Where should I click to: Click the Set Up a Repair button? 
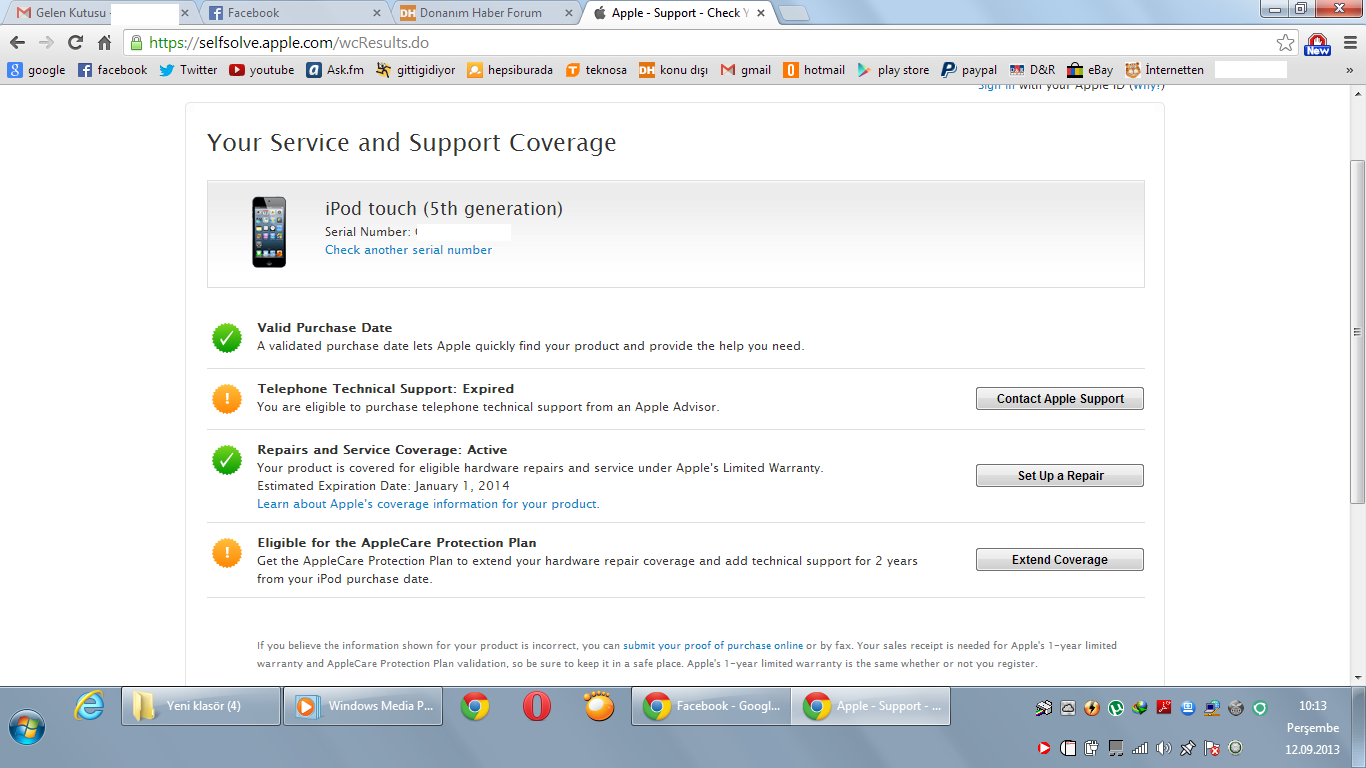tap(1059, 476)
